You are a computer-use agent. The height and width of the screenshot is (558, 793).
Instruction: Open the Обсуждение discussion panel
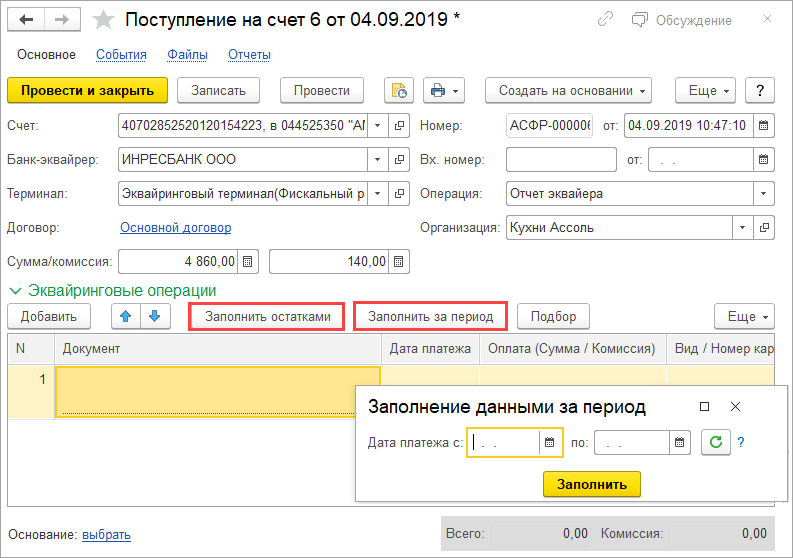coord(682,20)
